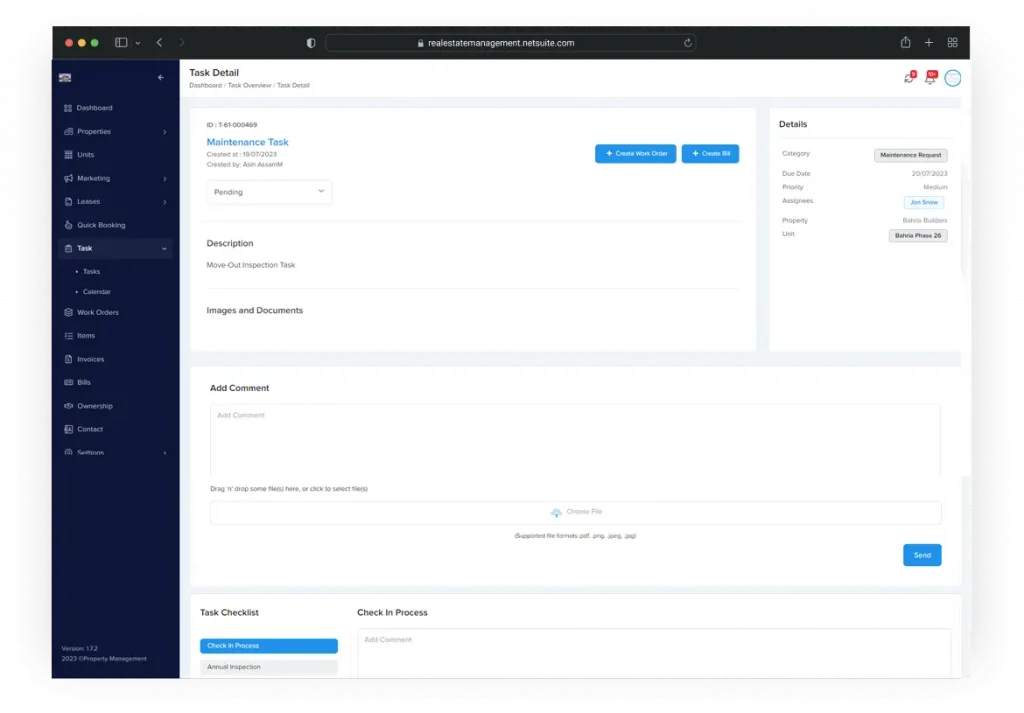
Task: Open Calendar under the Task menu
Action: coord(96,292)
